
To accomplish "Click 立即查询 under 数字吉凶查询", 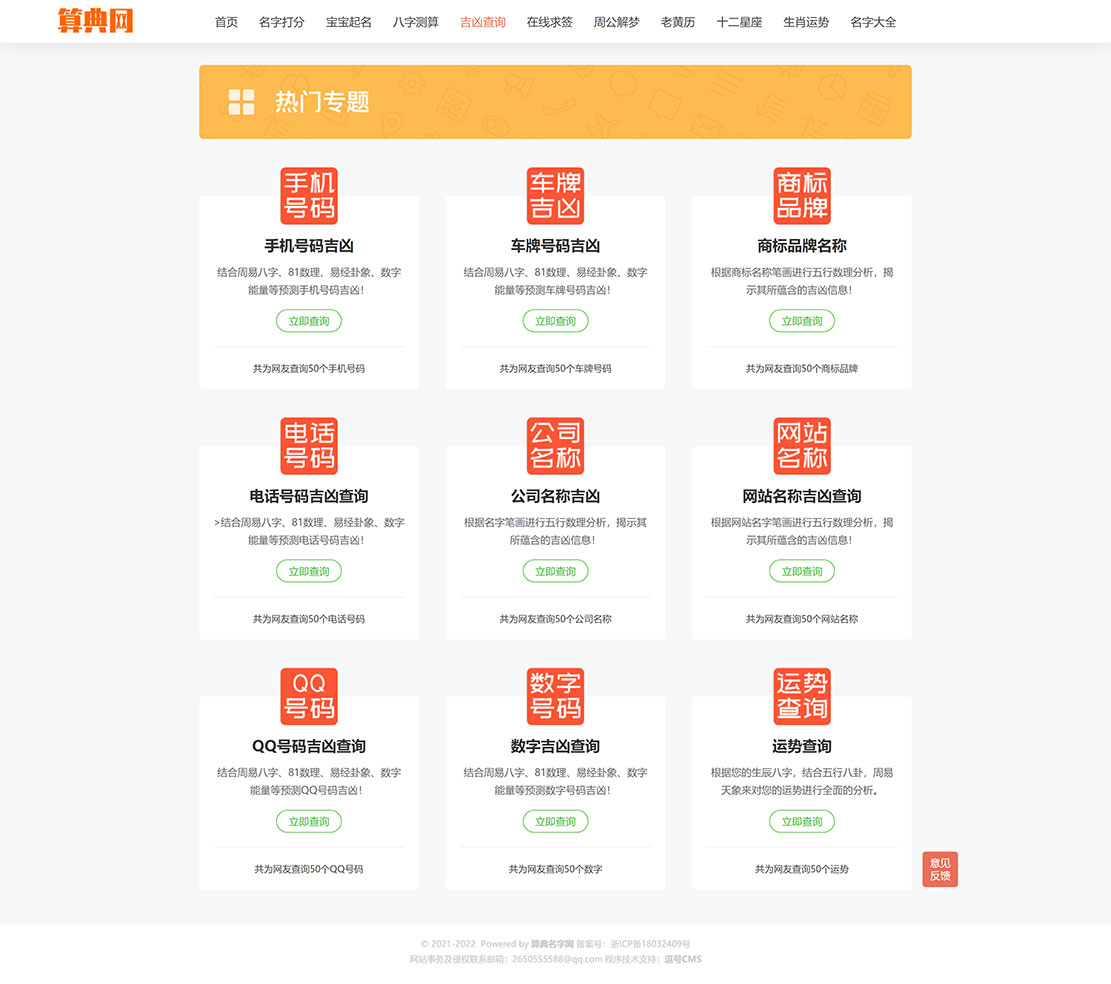I will click(555, 821).
